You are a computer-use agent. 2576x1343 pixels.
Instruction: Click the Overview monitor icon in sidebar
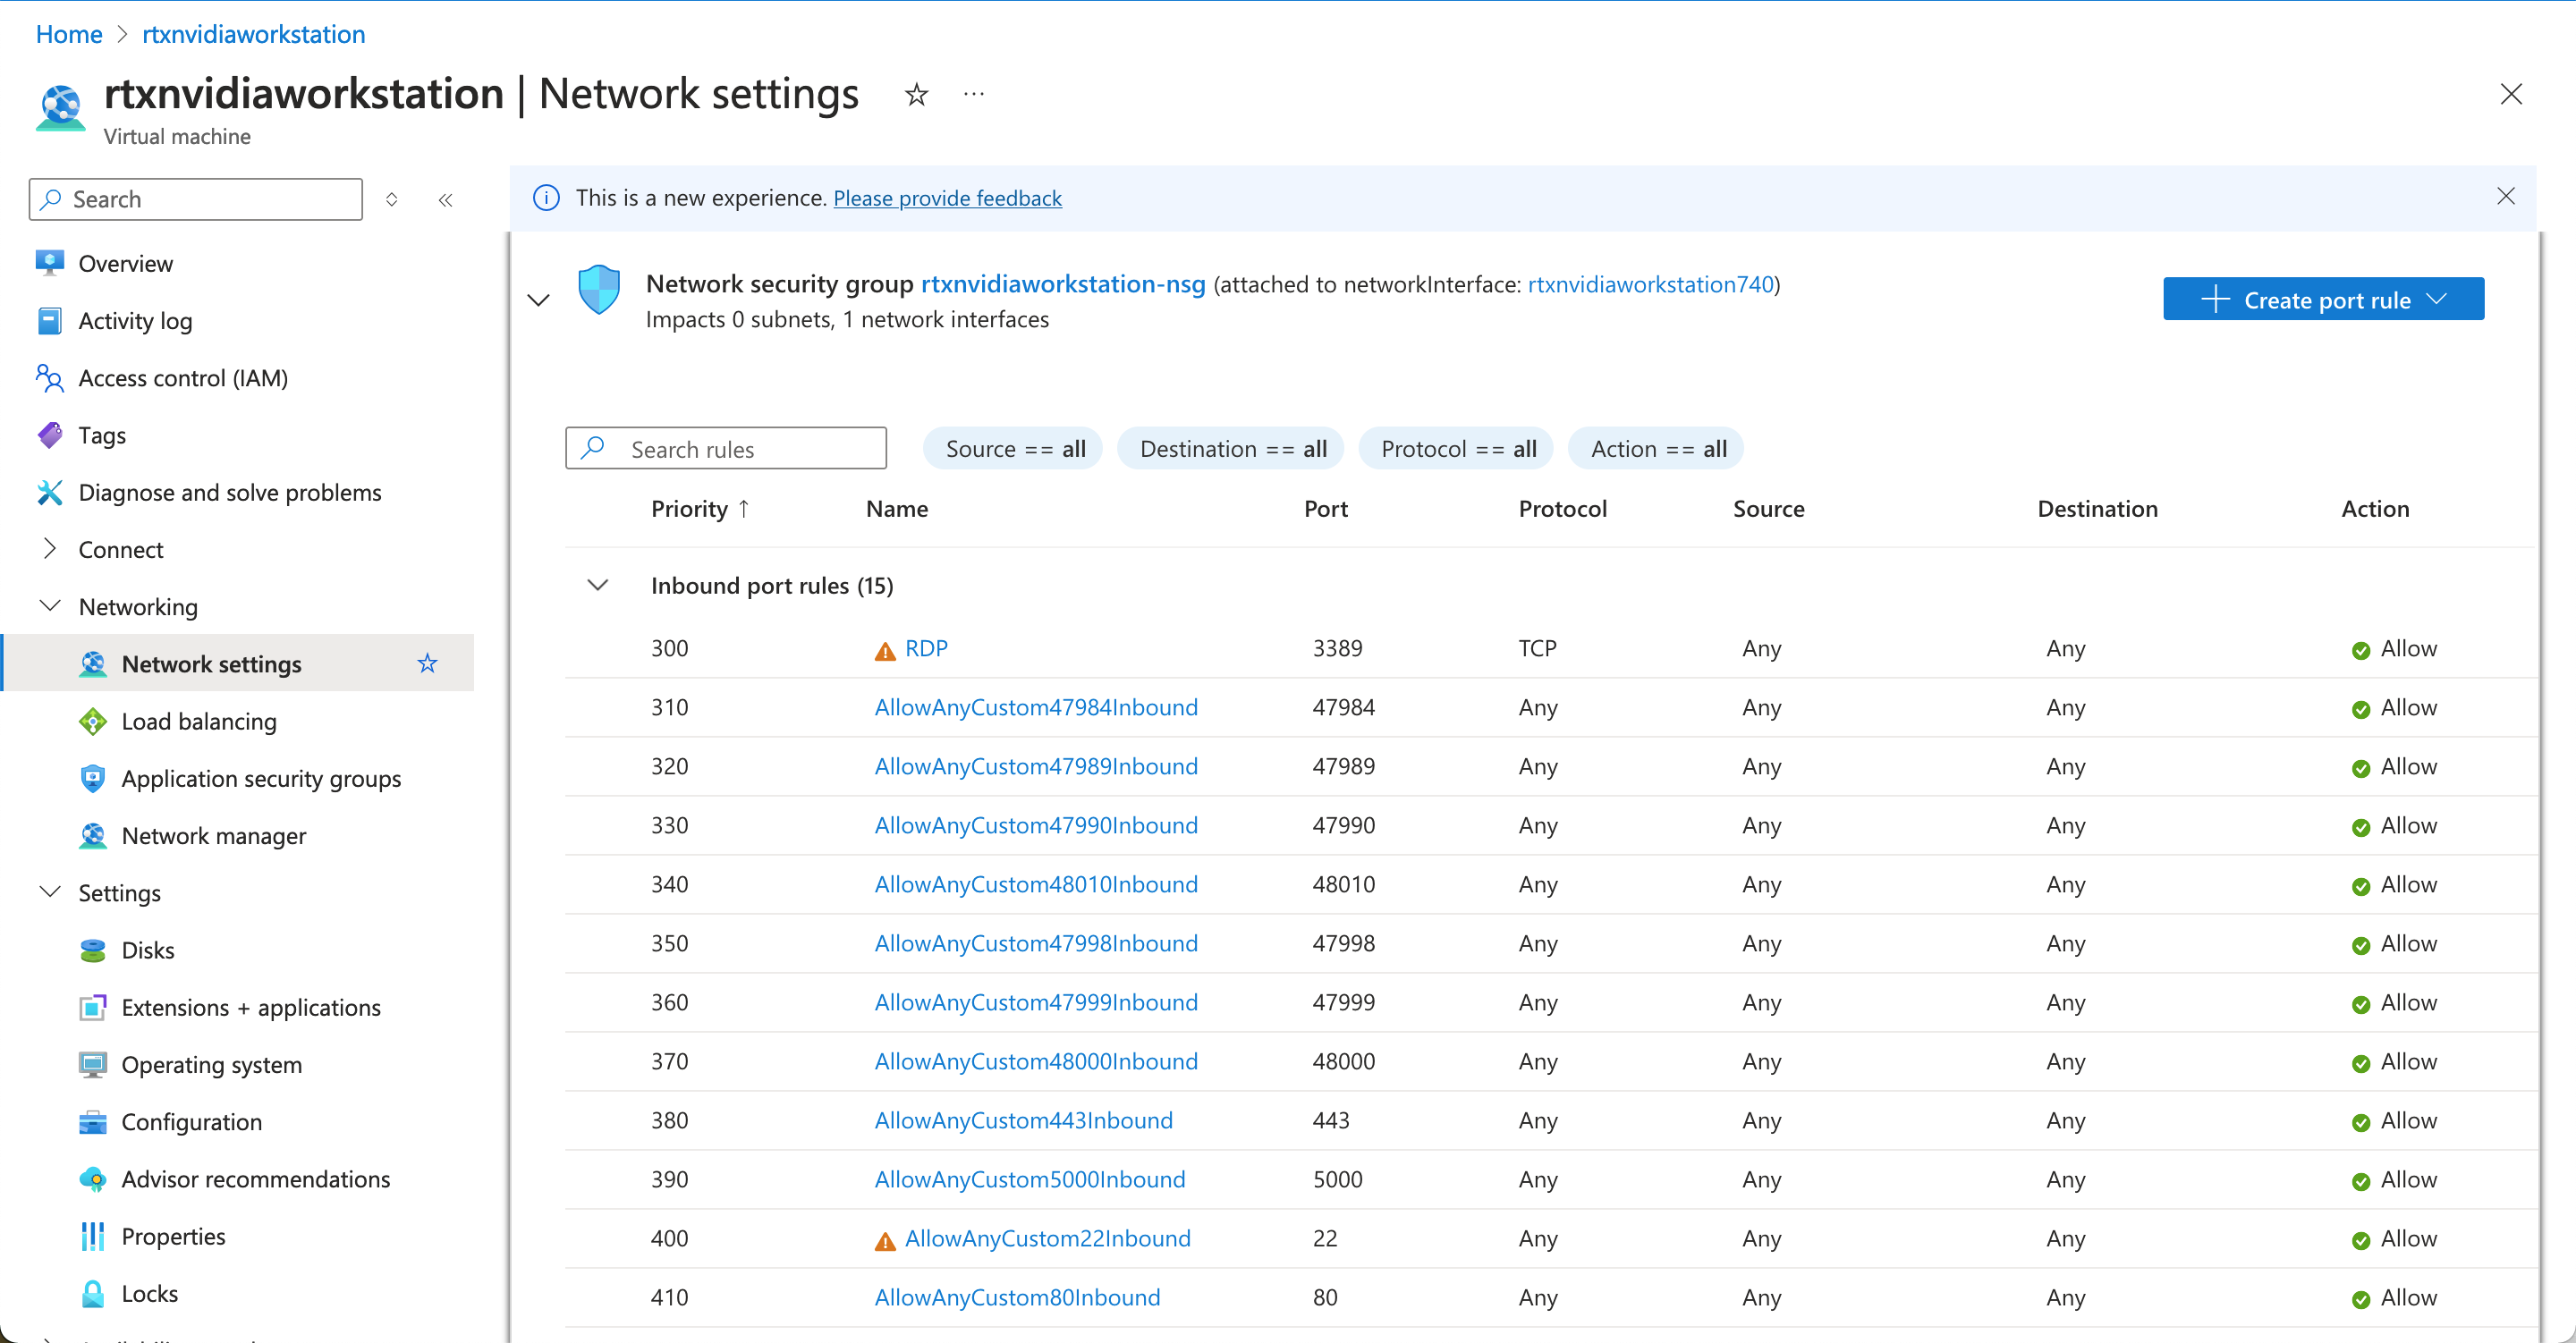point(49,263)
